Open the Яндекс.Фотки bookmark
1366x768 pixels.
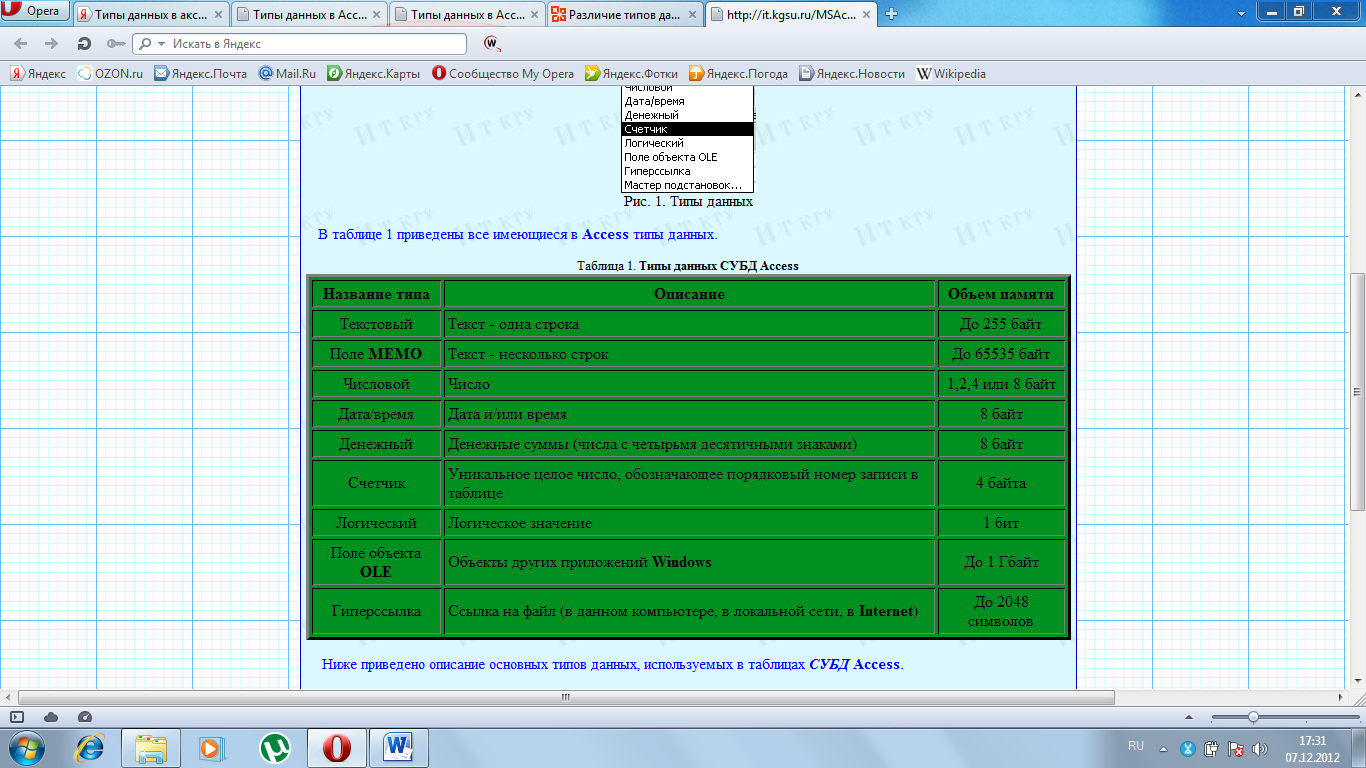(x=631, y=73)
